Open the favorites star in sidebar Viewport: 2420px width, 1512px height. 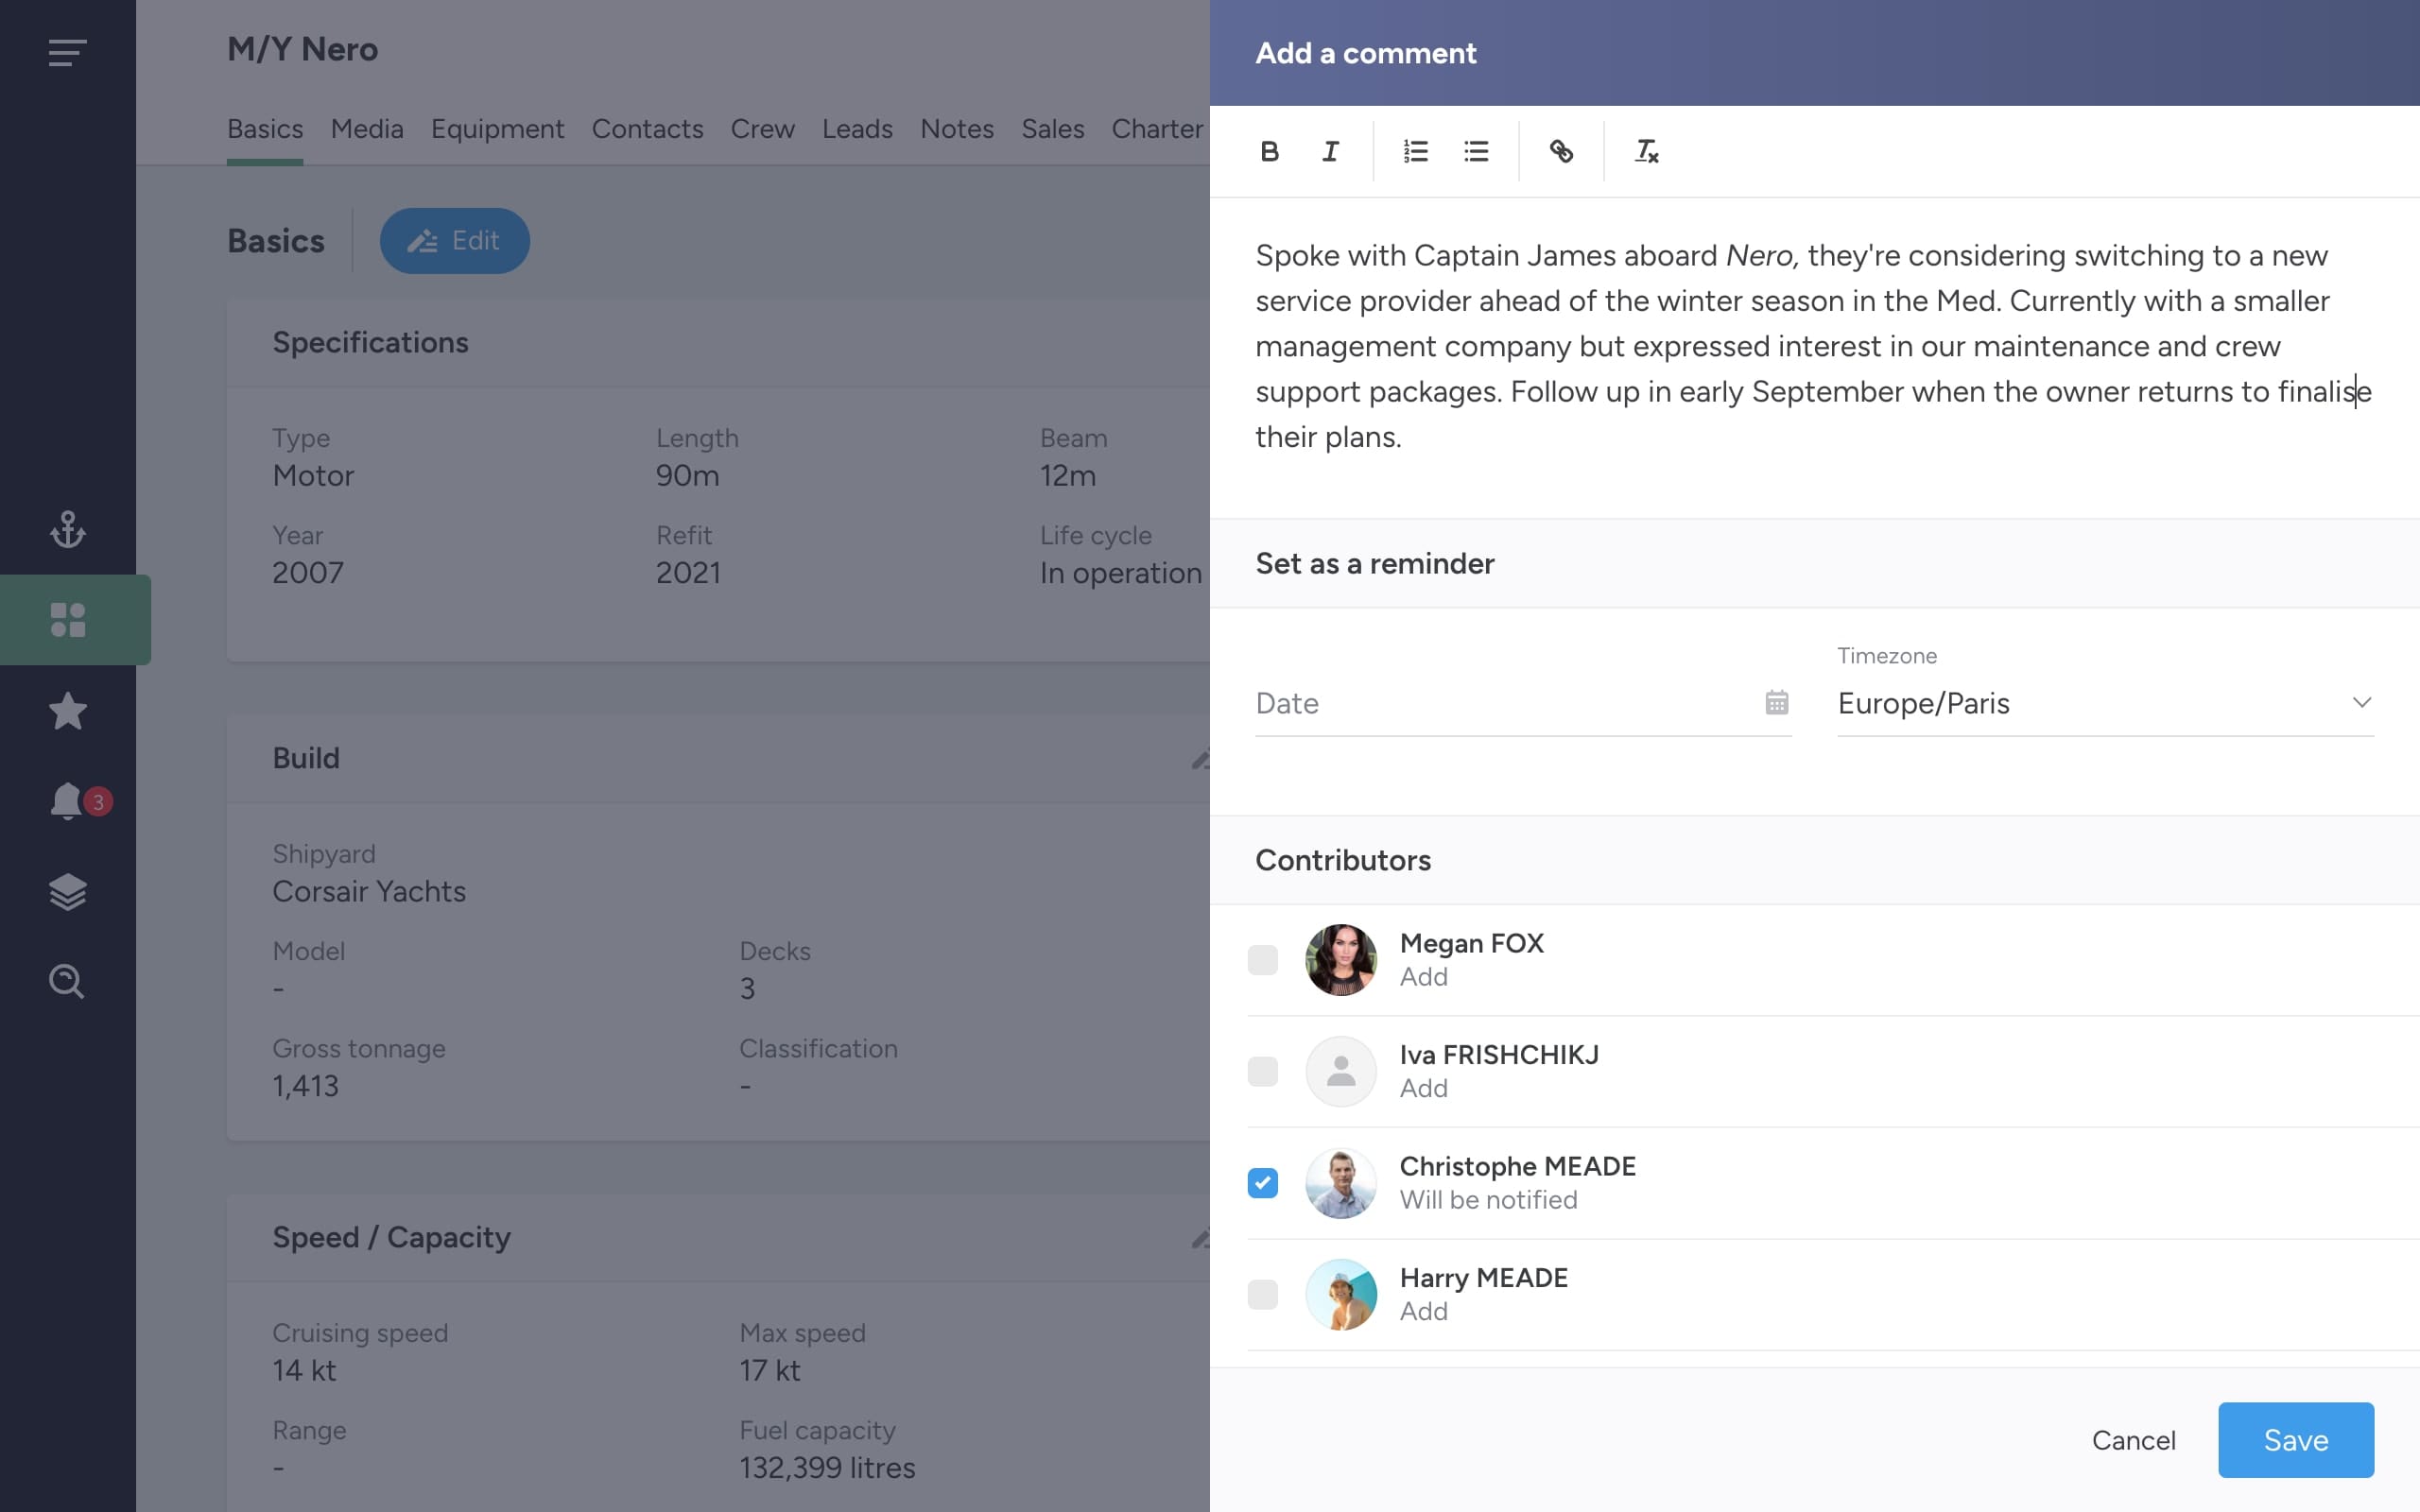coord(68,711)
